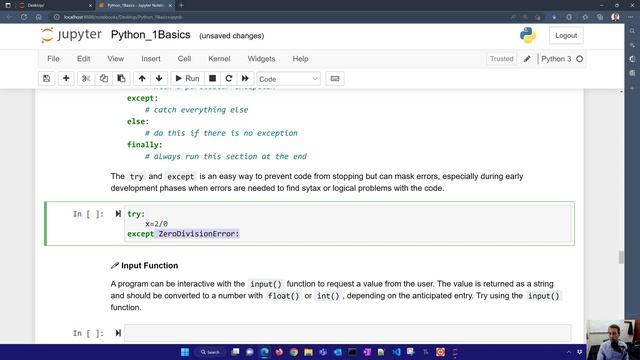Open the browser profile avatar

(x=616, y=17)
